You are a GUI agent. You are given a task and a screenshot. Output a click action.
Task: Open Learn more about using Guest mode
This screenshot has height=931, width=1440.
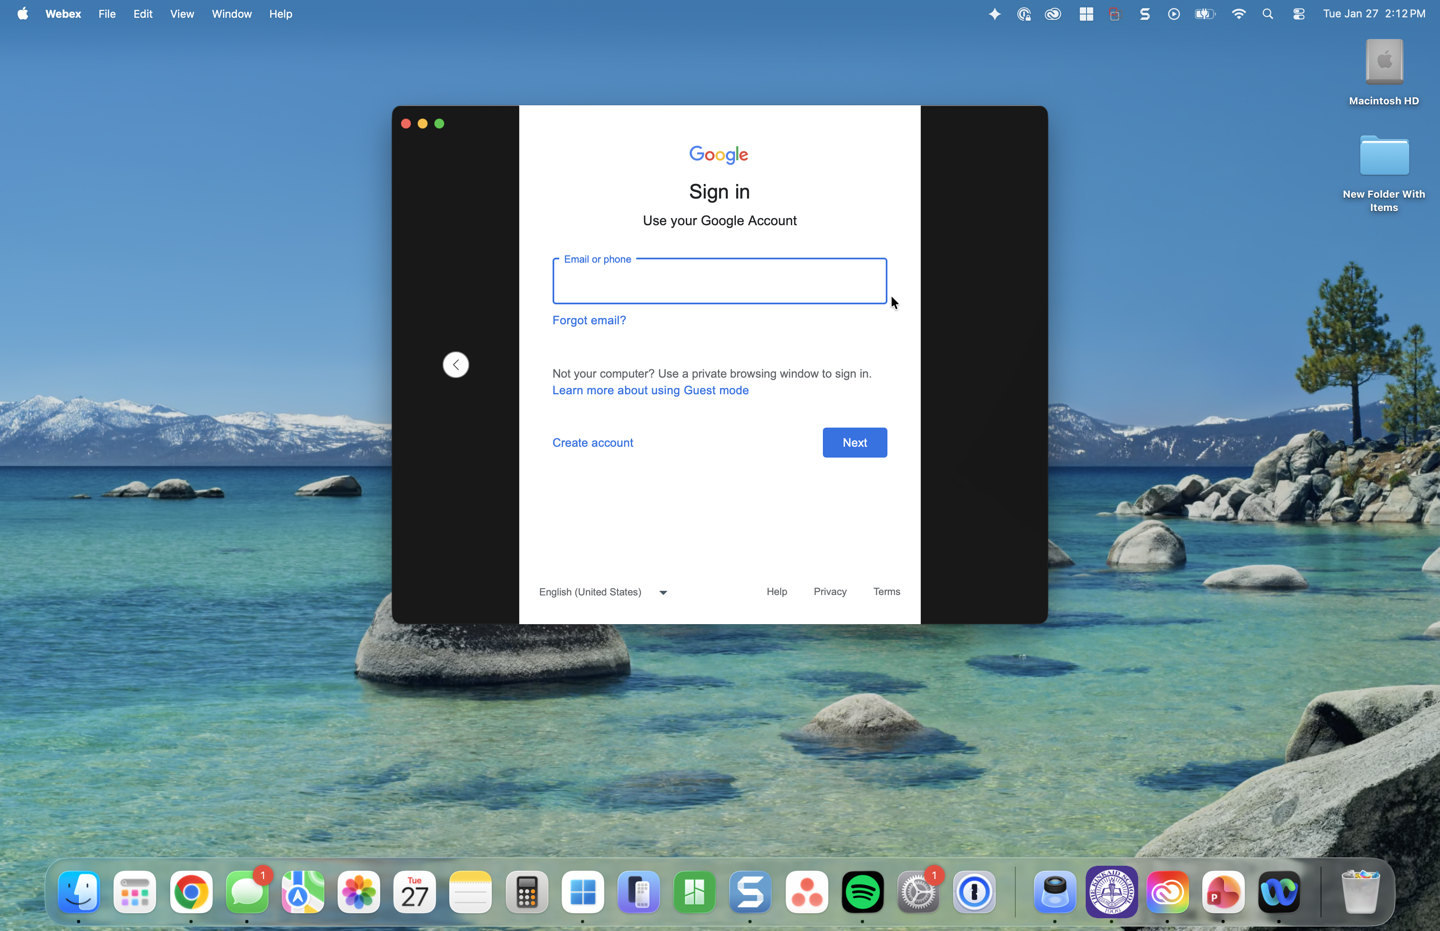point(650,390)
